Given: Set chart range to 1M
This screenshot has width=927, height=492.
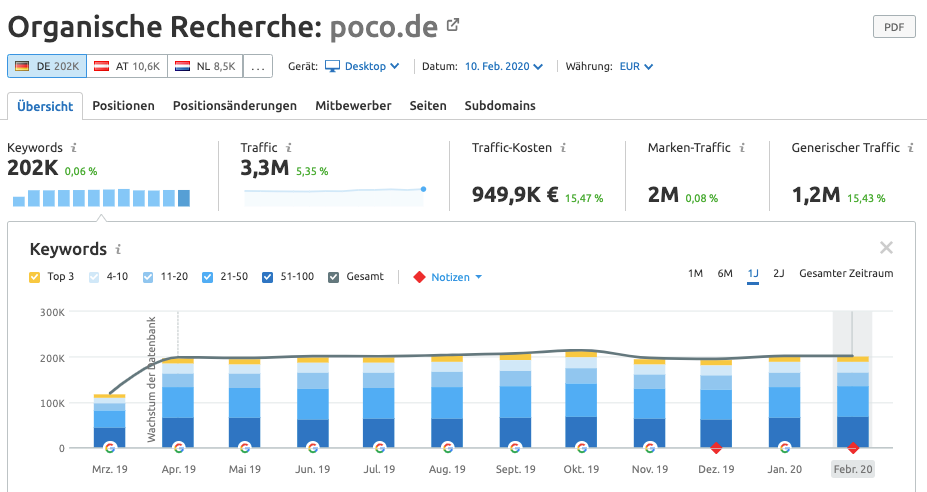Looking at the screenshot, I should (695, 273).
